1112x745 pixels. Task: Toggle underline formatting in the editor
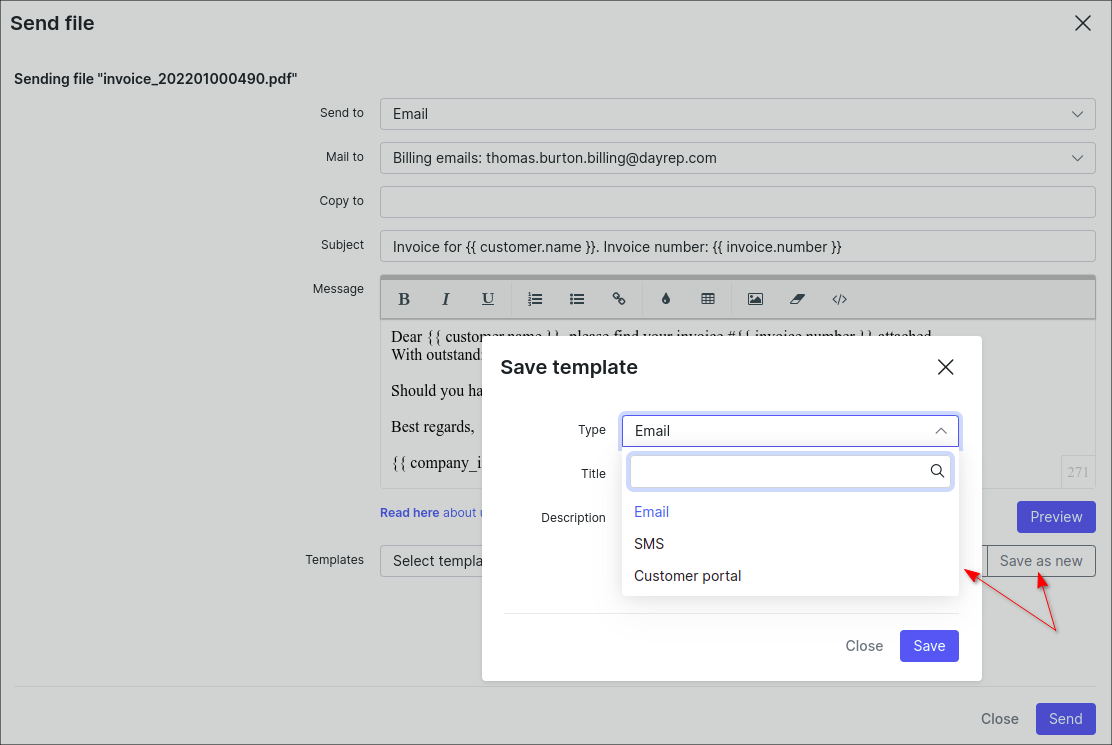[x=488, y=299]
